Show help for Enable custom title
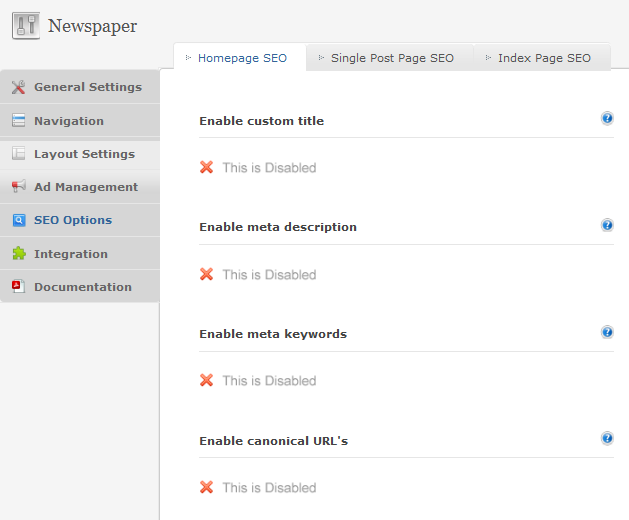Image resolution: width=629 pixels, height=520 pixels. (x=607, y=118)
